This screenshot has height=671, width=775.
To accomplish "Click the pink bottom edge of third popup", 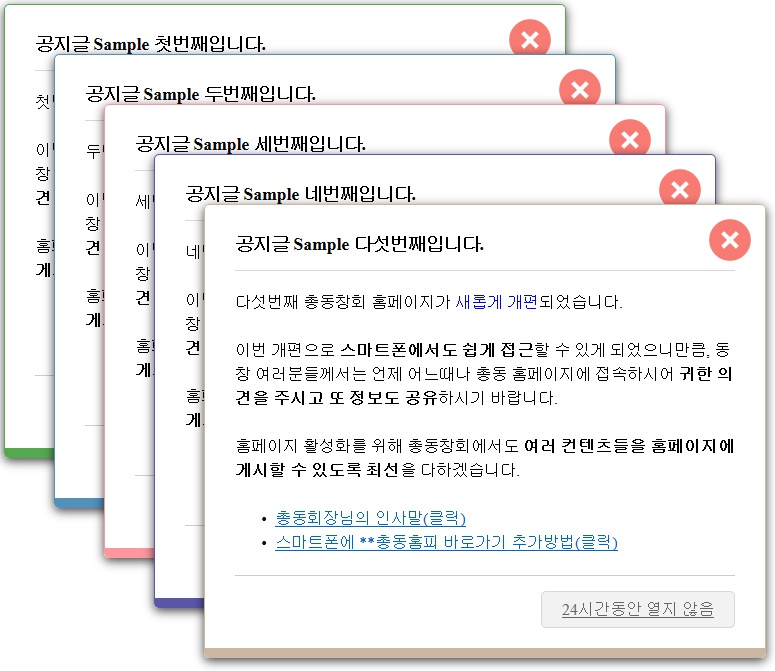I will (128, 553).
